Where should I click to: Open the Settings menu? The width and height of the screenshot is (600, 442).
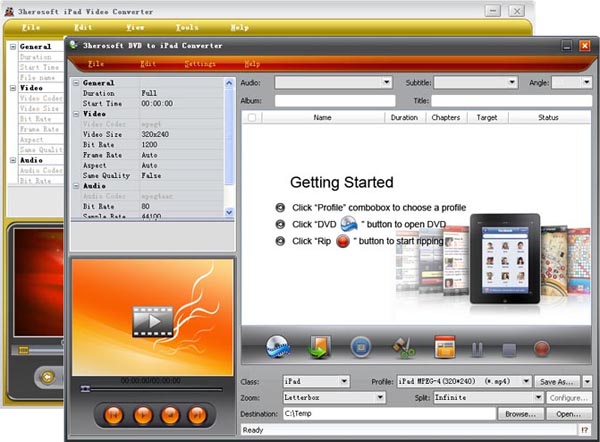199,63
